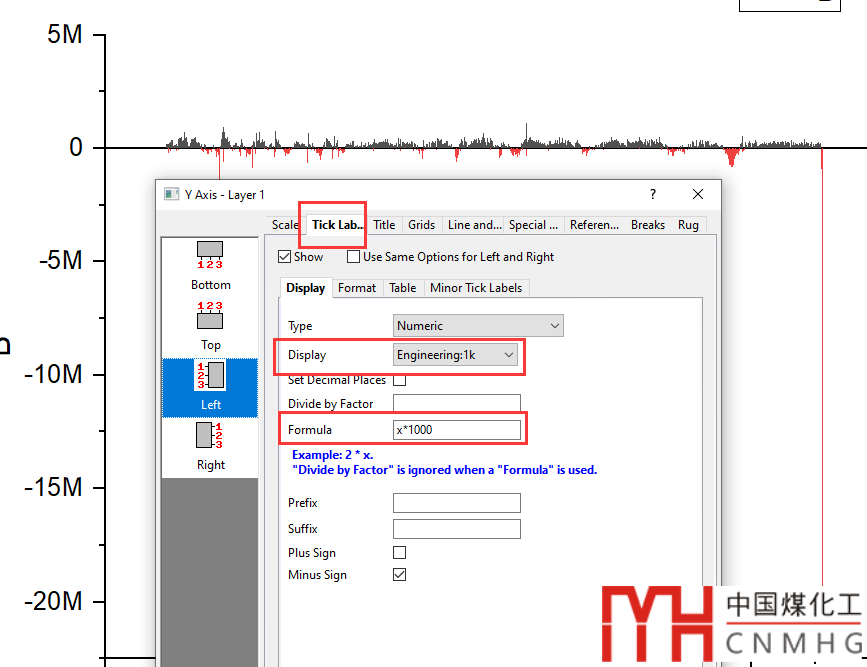
Task: Open the Line and Ticks tab
Action: tap(474, 225)
